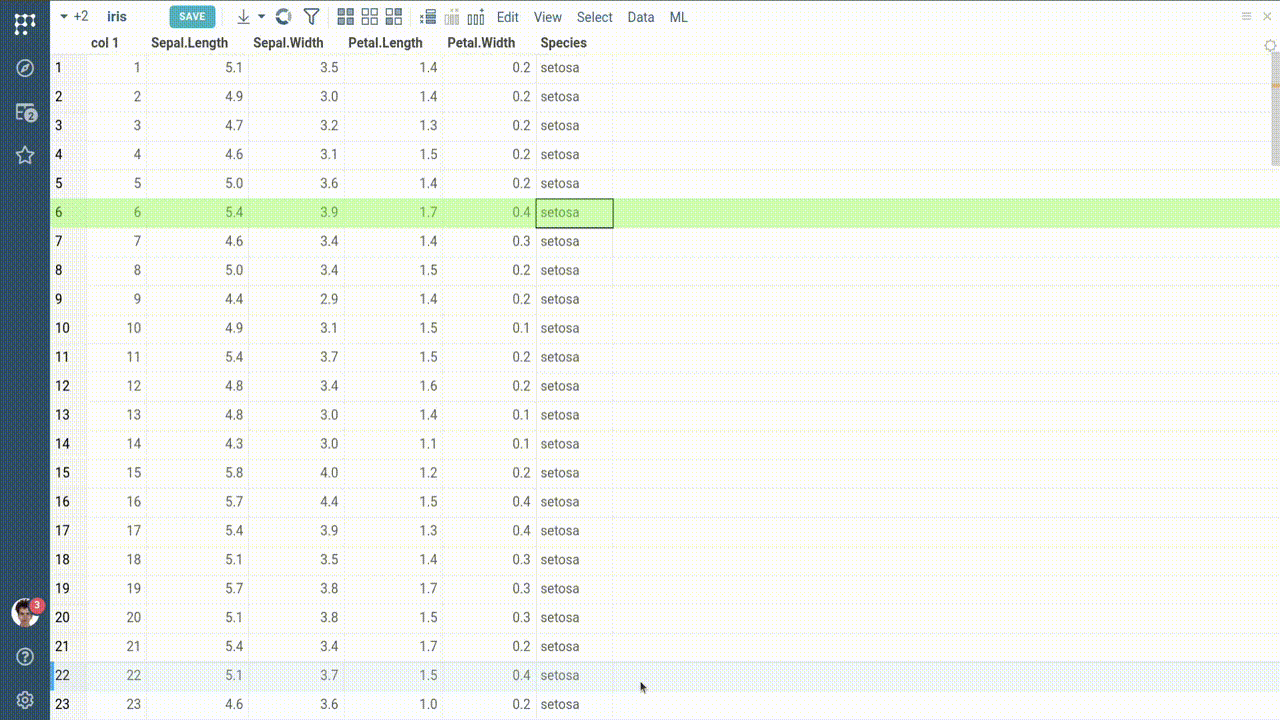Expand the +2 open tables dropdown arrow

coord(64,17)
